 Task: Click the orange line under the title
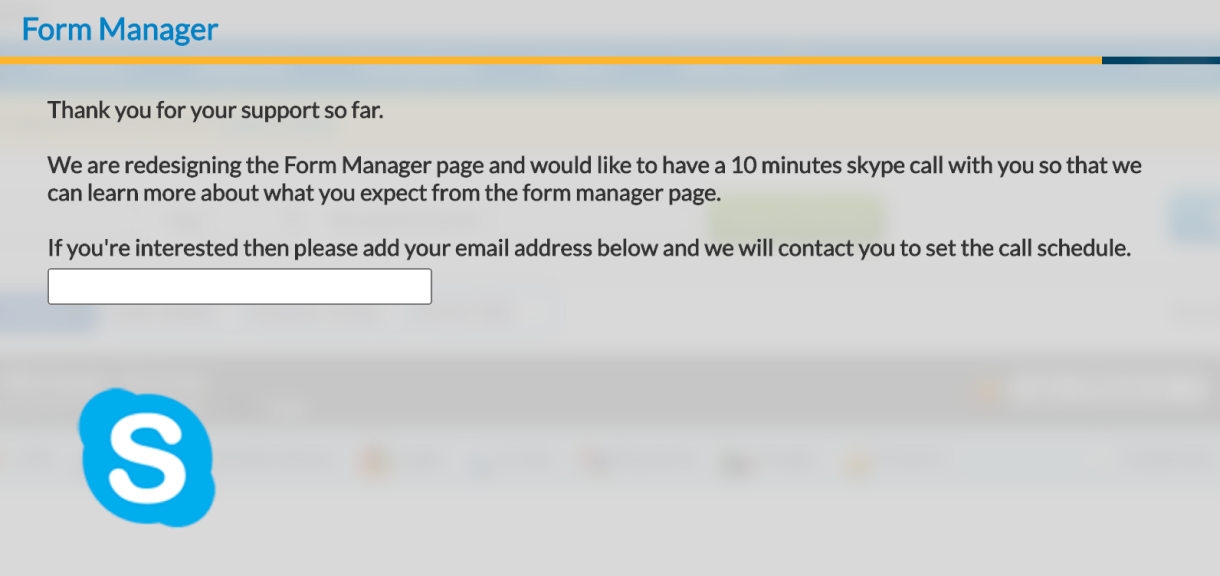click(551, 60)
